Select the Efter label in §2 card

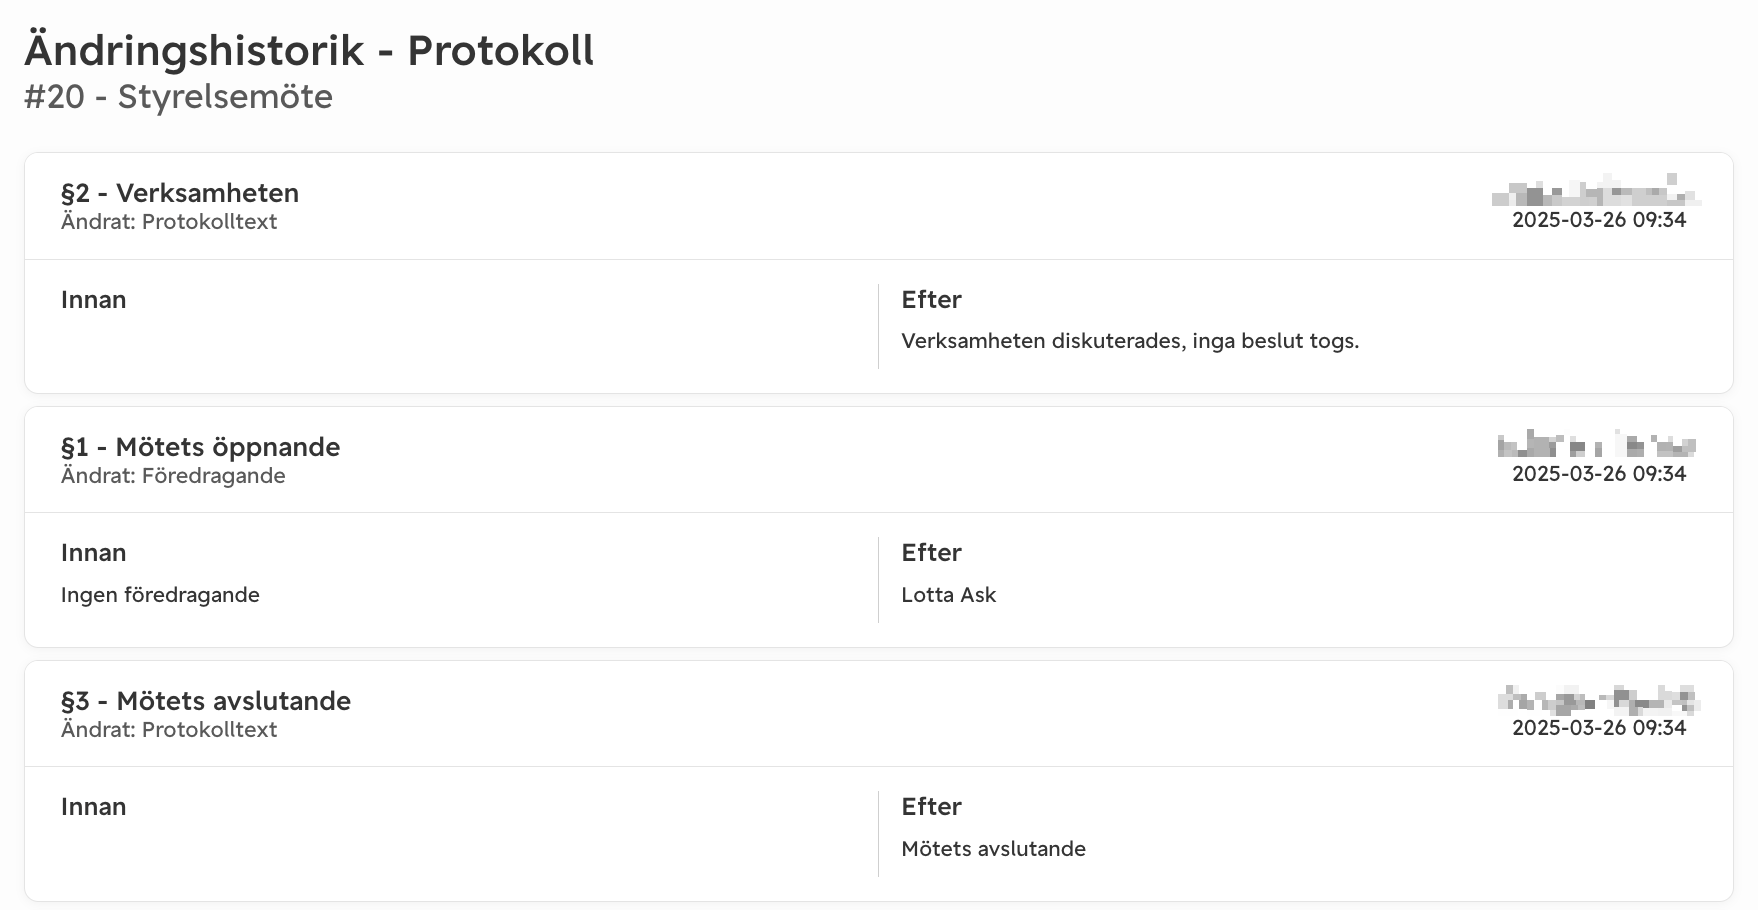coord(931,300)
